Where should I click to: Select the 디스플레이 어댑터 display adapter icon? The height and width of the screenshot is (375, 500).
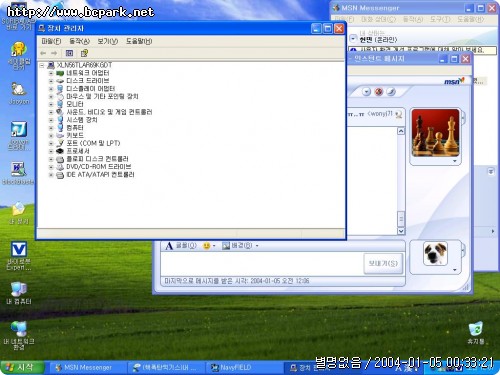(x=60, y=89)
